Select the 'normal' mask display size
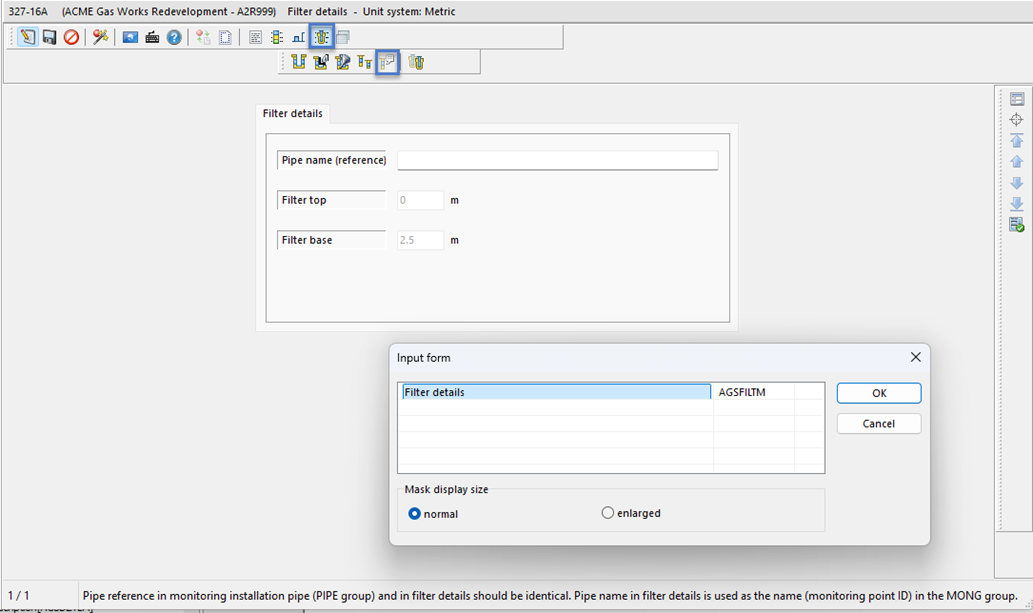 (x=415, y=514)
